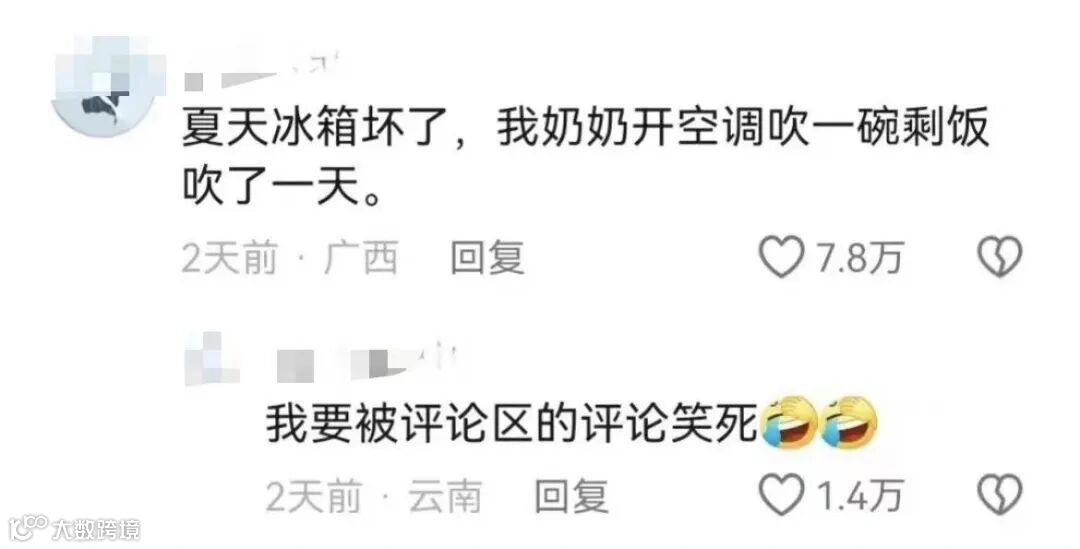This screenshot has width=1080, height=549.
Task: Tap broken heart on the 云南 reply
Action: 1000,495
